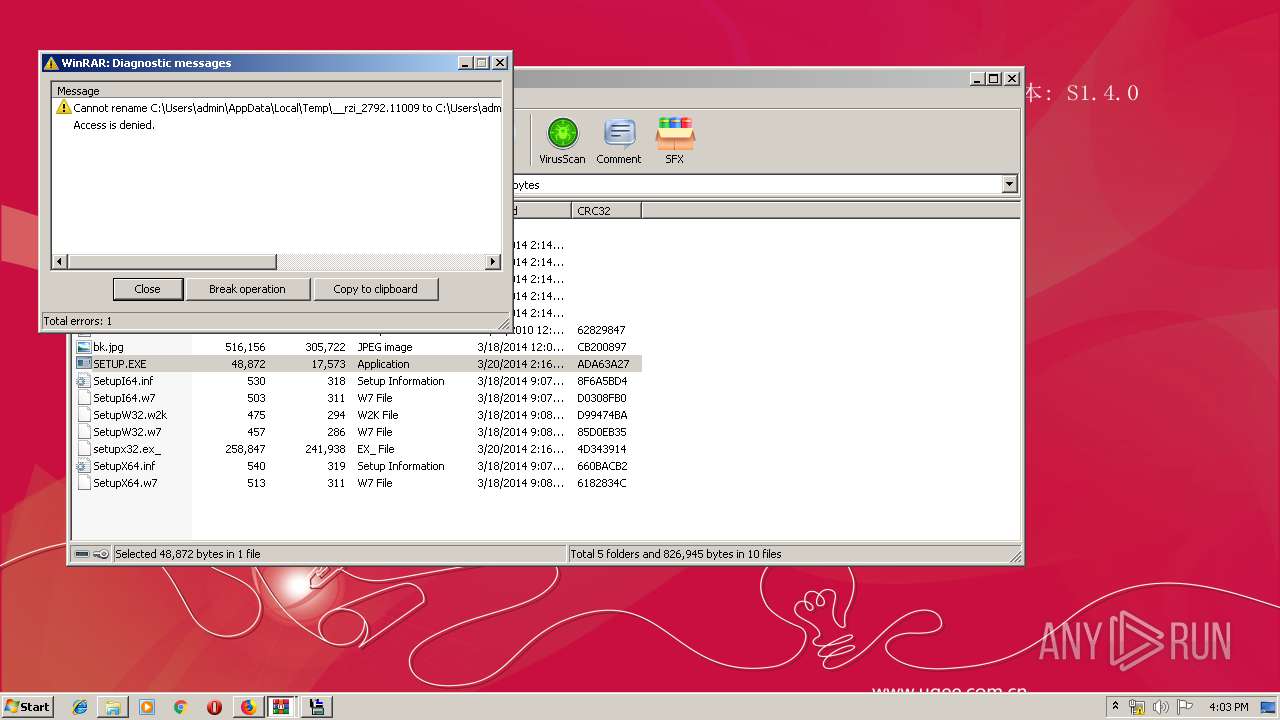Select the SetupW32.w7 file

tap(358, 432)
